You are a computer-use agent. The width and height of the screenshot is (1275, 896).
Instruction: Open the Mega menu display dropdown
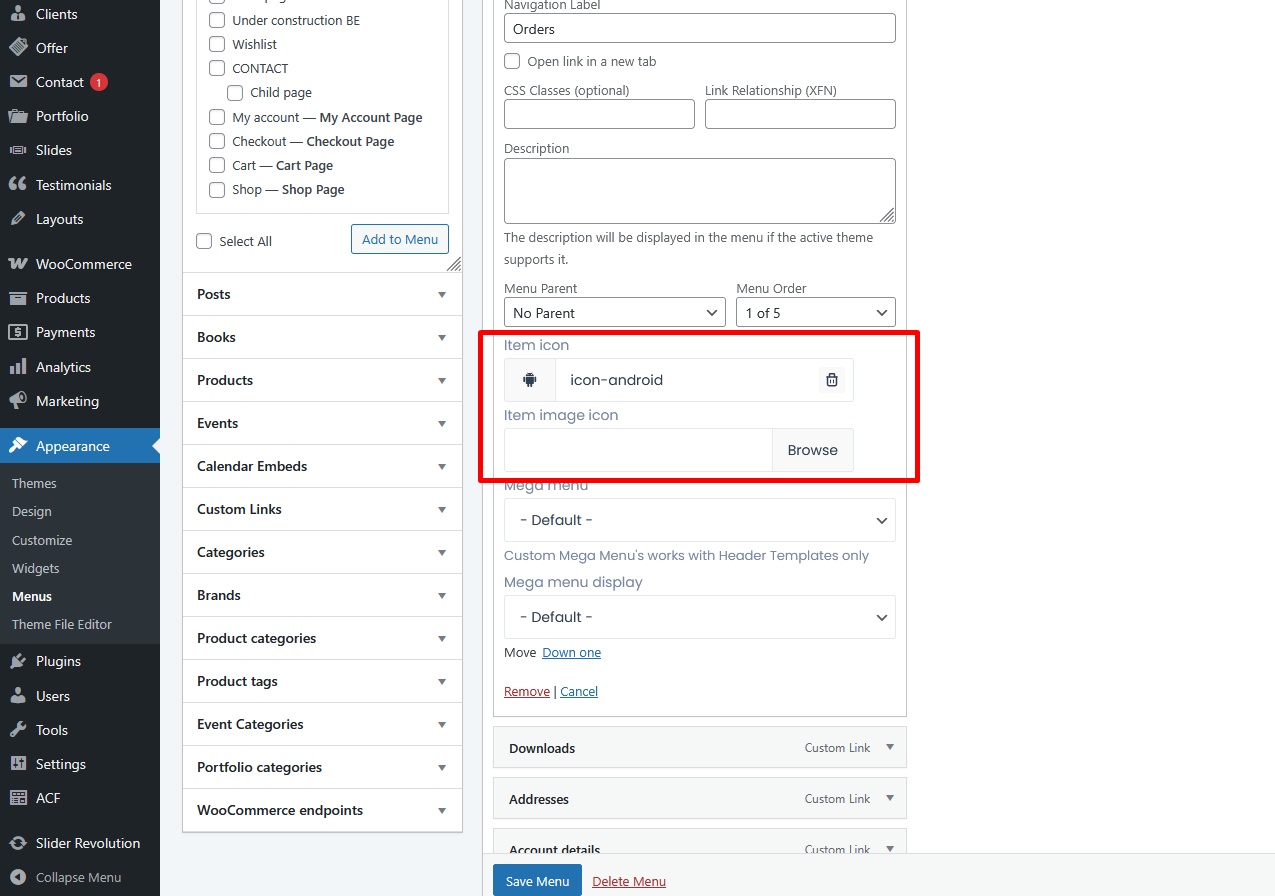[x=699, y=617]
